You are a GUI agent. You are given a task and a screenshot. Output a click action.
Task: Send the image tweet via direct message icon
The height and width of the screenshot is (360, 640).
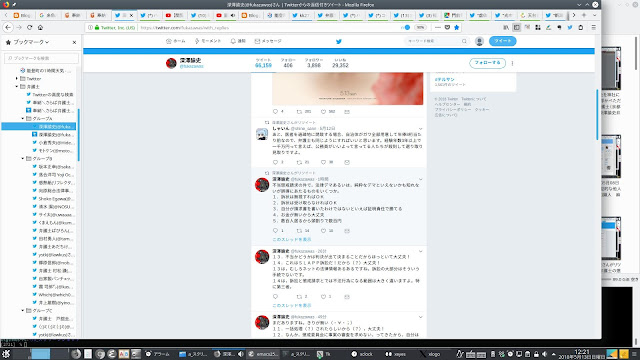(x=347, y=111)
